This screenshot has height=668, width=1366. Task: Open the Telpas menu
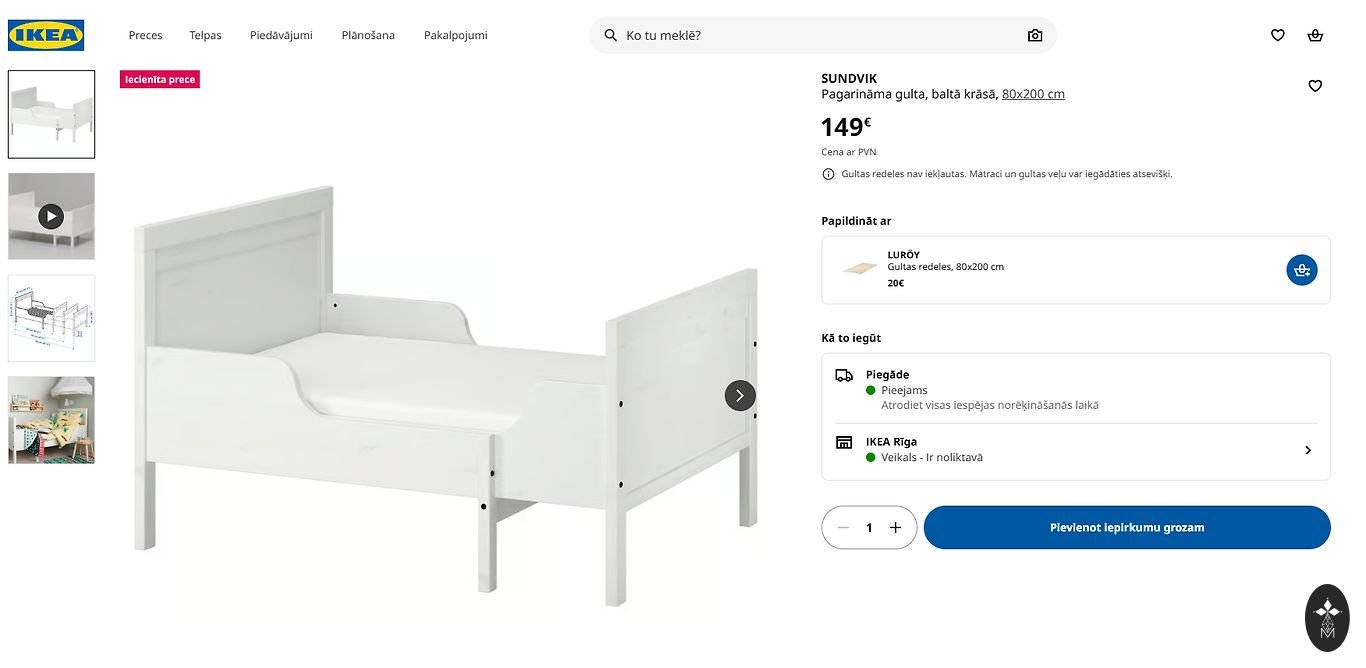click(205, 35)
